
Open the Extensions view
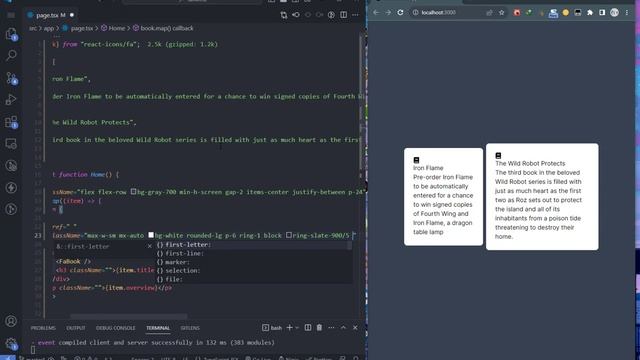pyautogui.click(x=11, y=122)
